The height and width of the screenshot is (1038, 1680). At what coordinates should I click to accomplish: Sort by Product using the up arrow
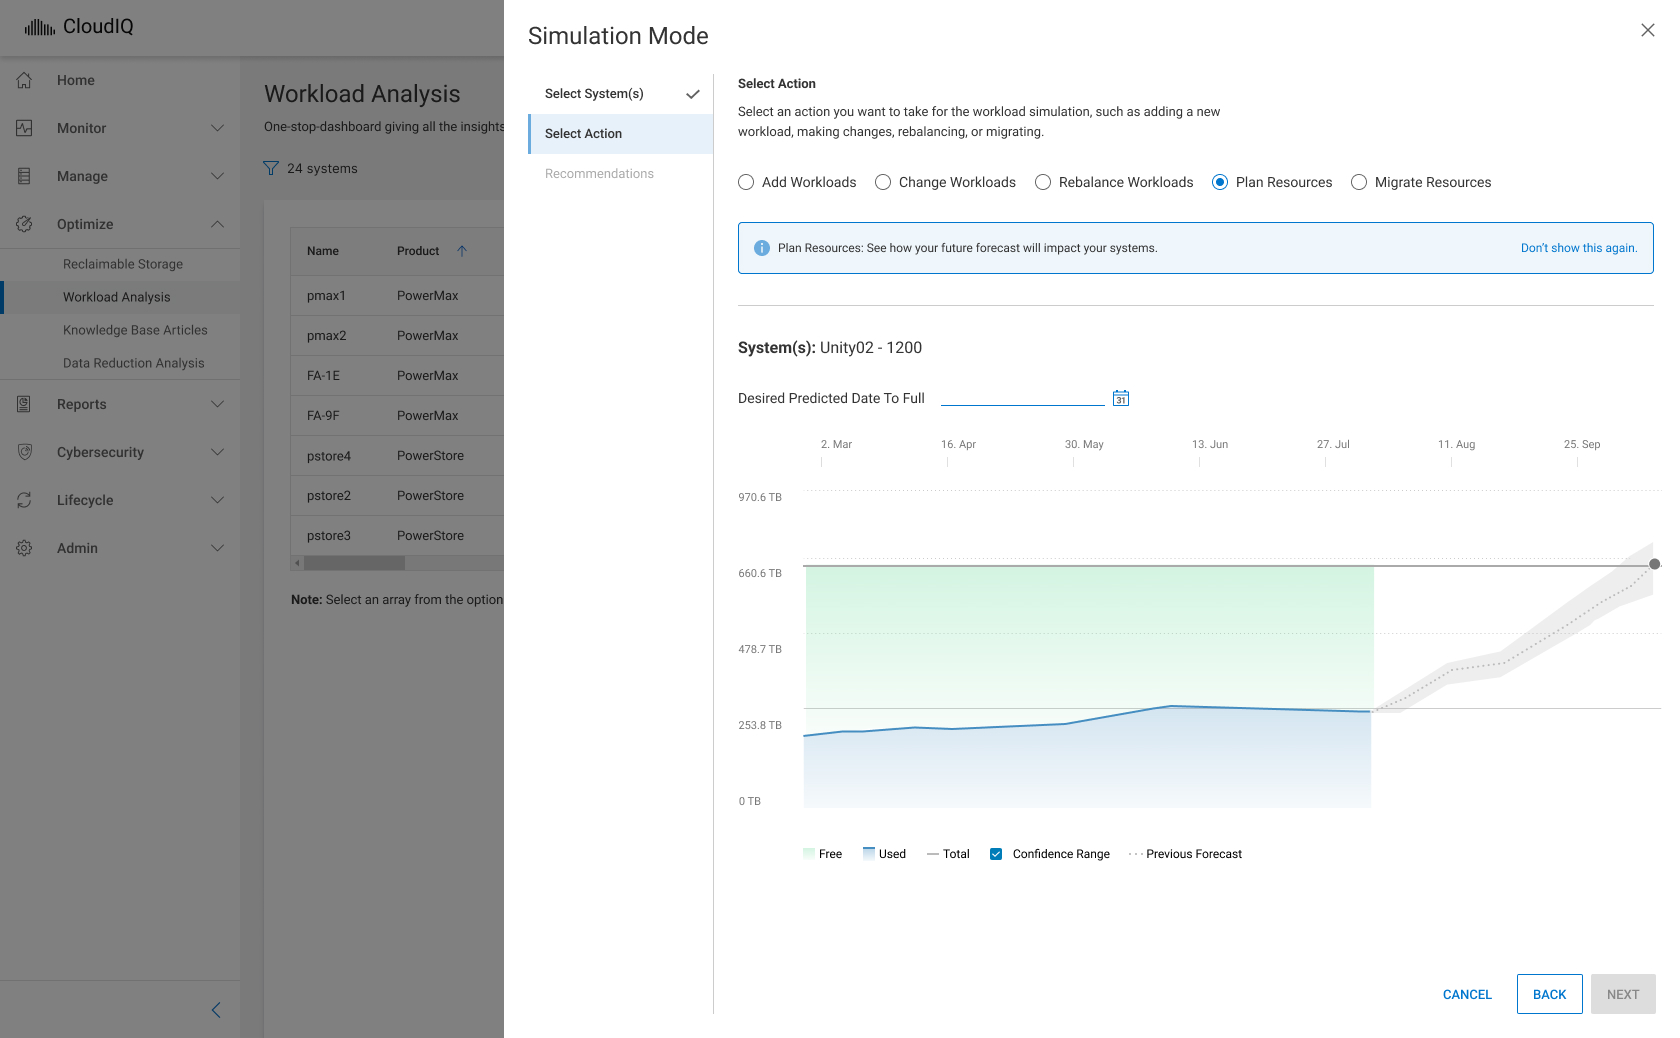(462, 251)
